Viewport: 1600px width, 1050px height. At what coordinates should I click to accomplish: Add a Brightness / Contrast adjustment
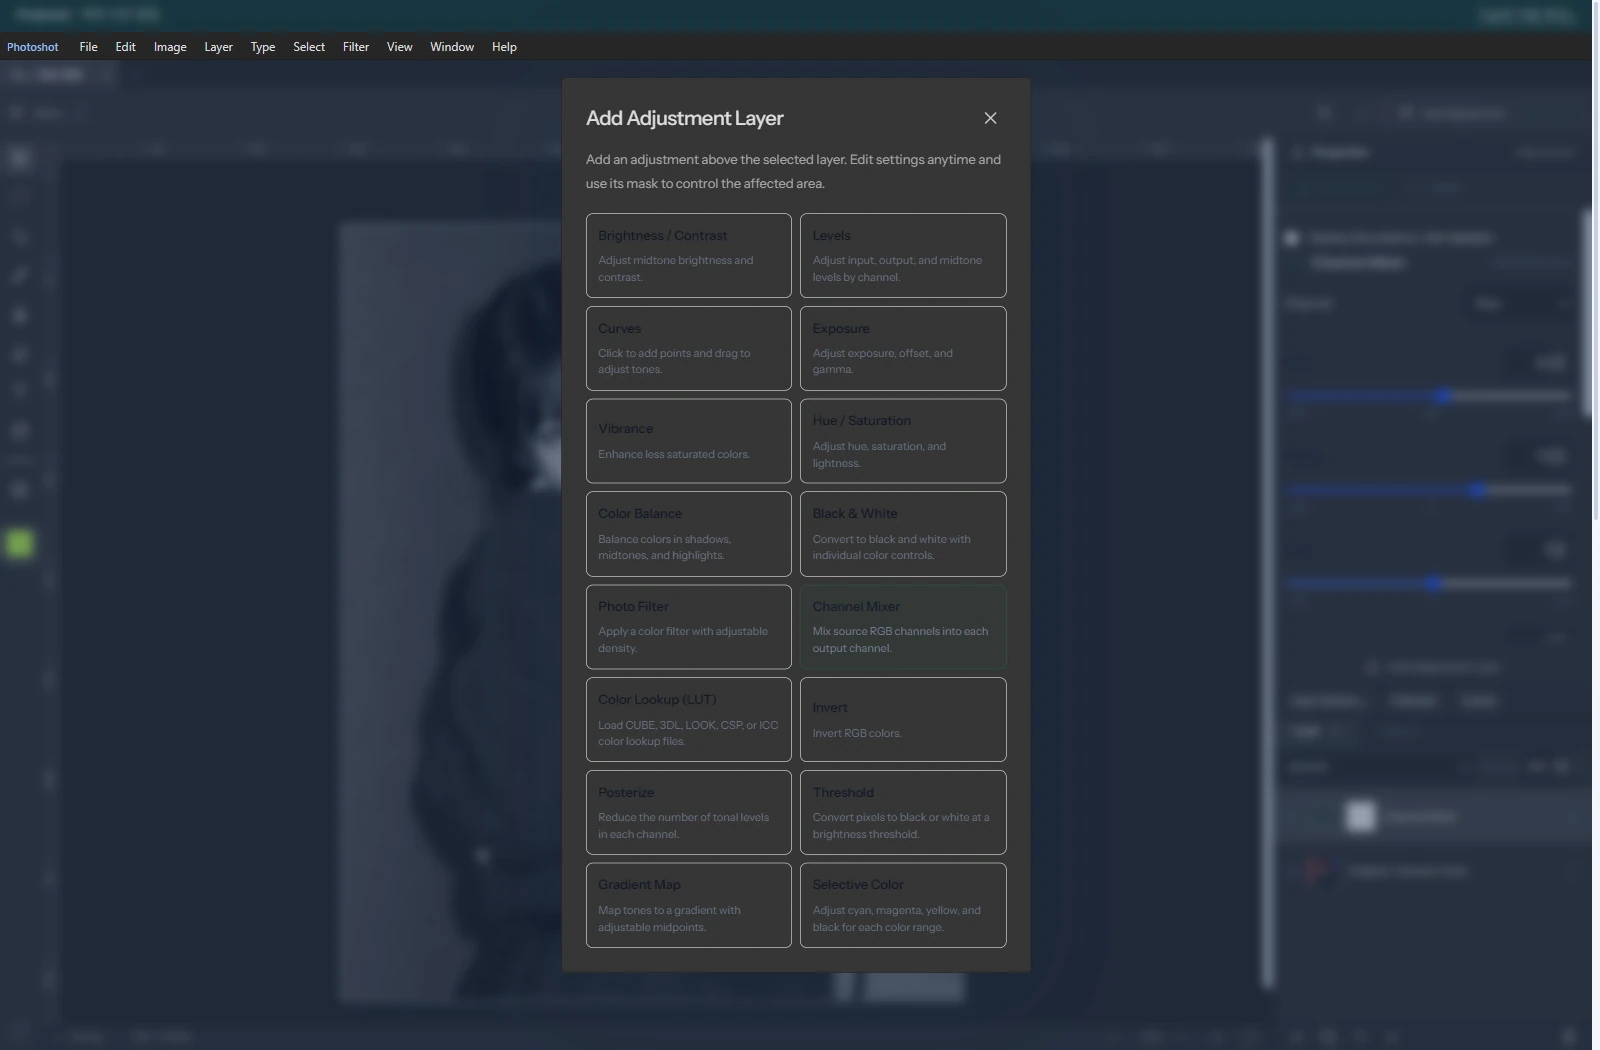coord(688,255)
